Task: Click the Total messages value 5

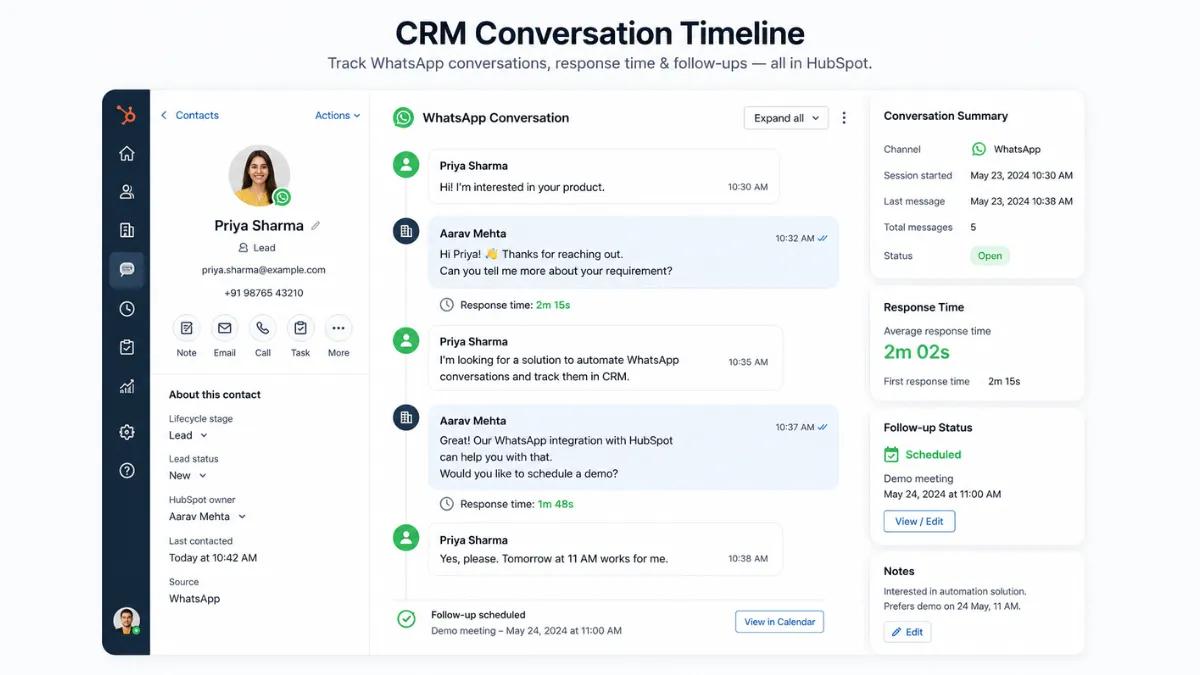Action: point(973,228)
